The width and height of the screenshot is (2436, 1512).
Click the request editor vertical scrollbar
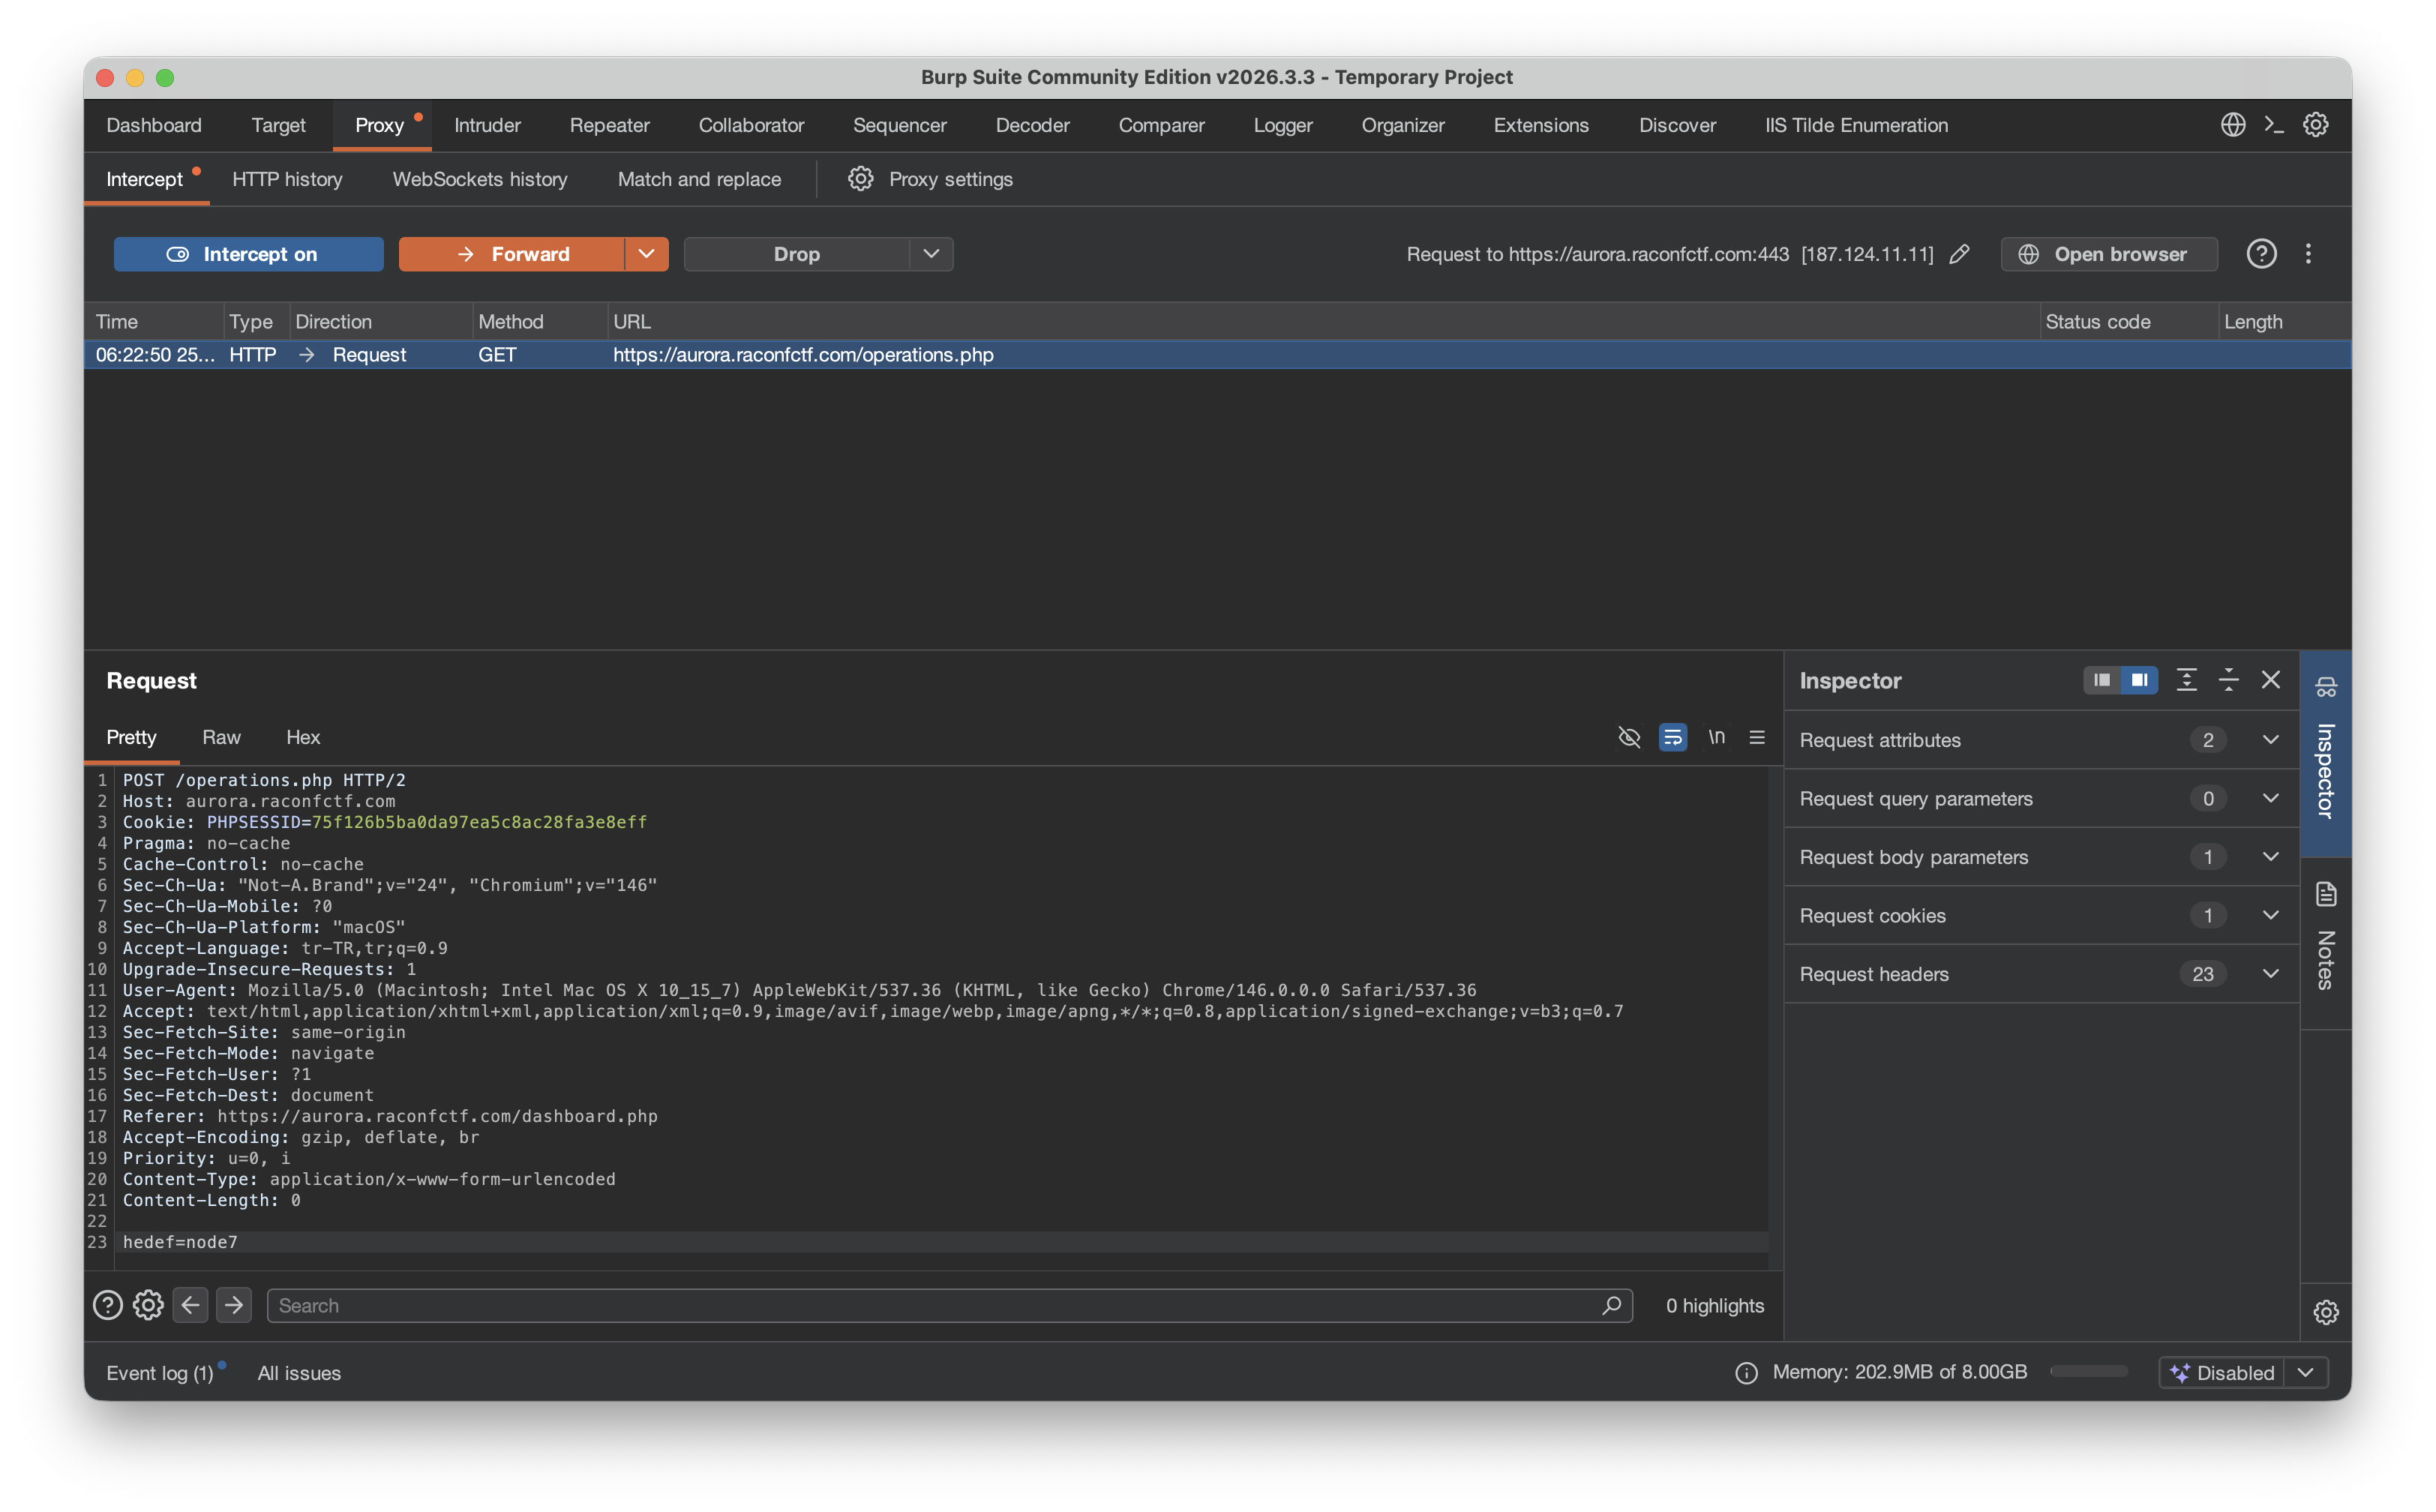pyautogui.click(x=1775, y=1018)
